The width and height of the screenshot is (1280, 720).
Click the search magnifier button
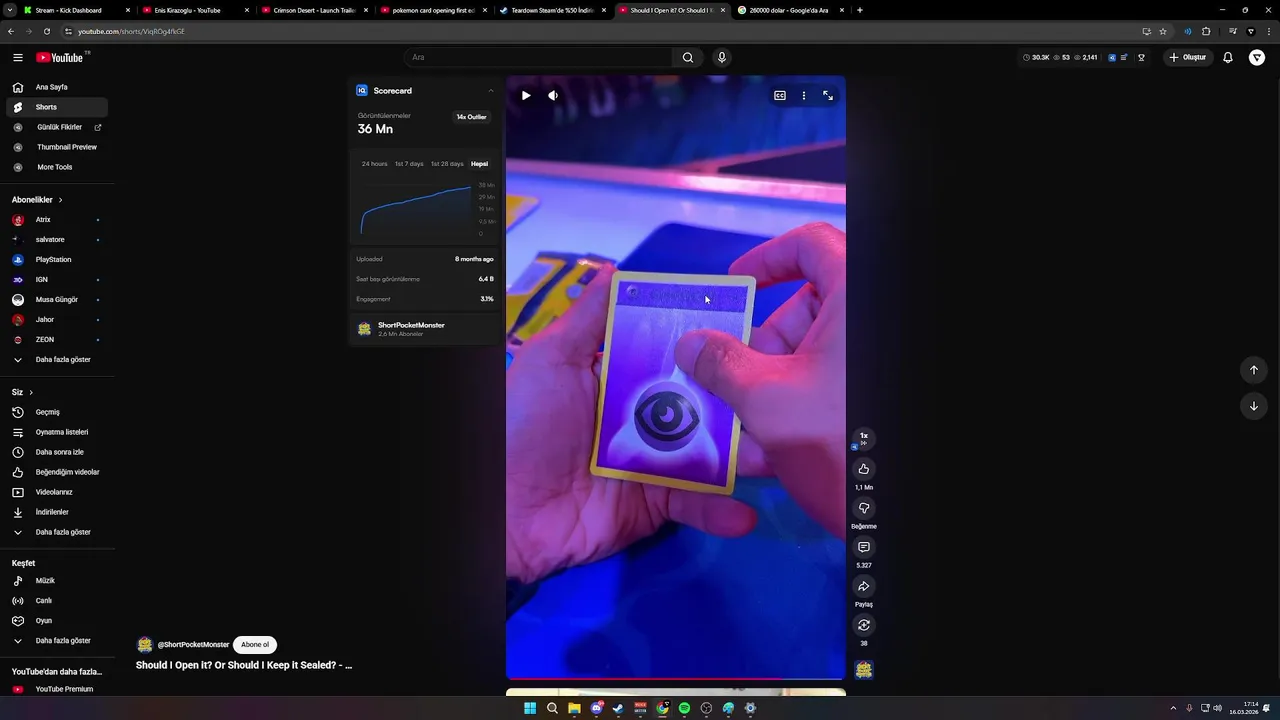[x=688, y=57]
